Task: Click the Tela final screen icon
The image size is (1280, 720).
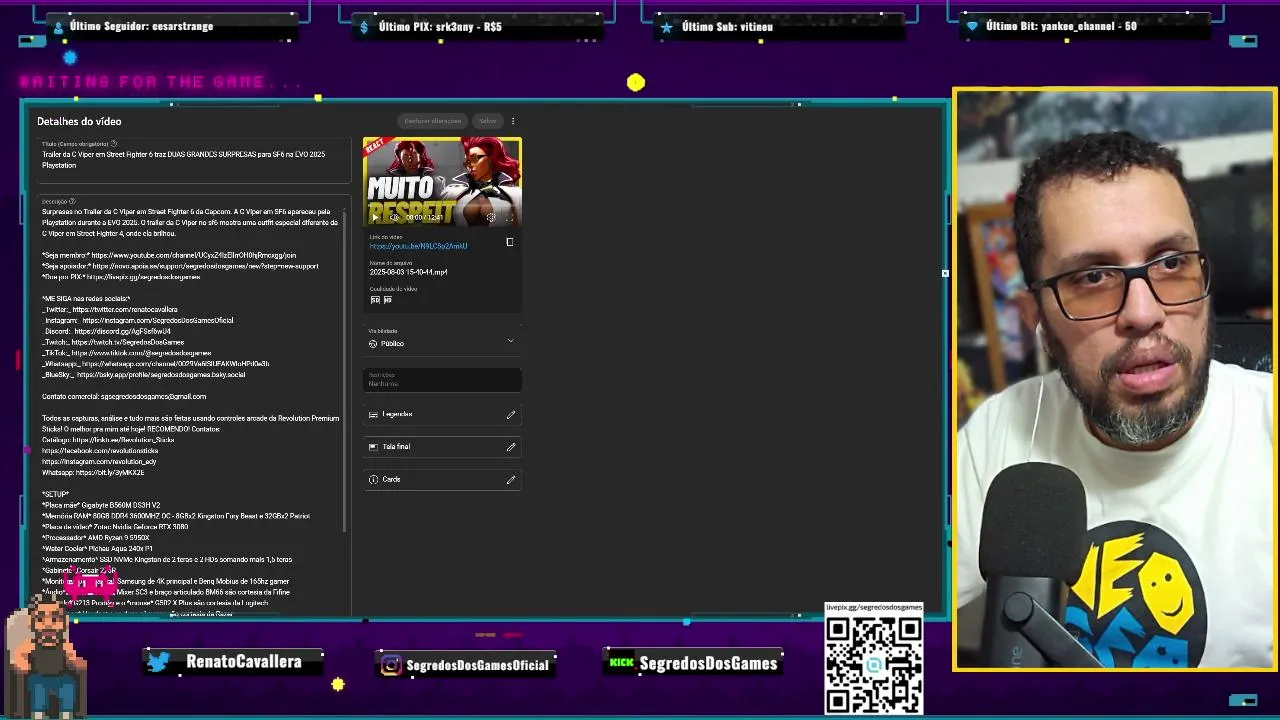Action: 373,447
